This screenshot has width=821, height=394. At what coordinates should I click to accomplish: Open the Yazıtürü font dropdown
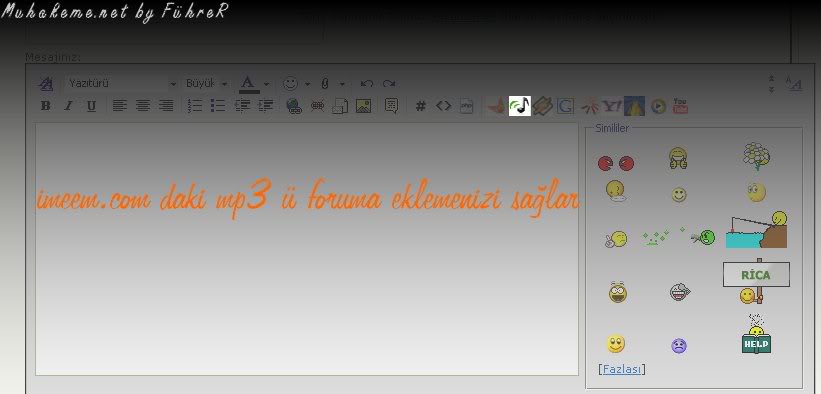tap(121, 83)
